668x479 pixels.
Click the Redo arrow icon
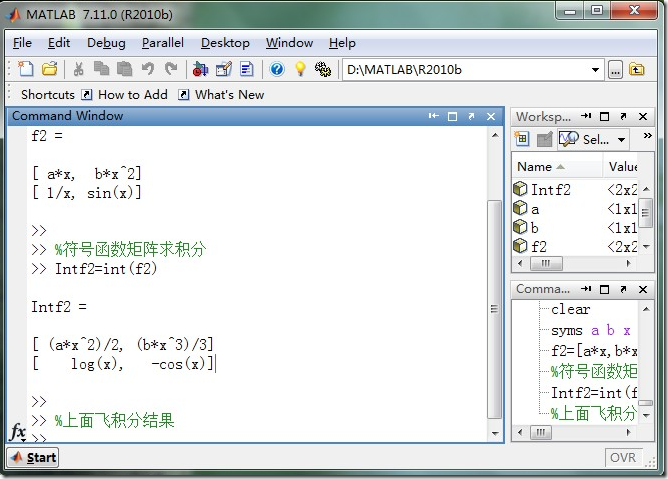tap(171, 69)
